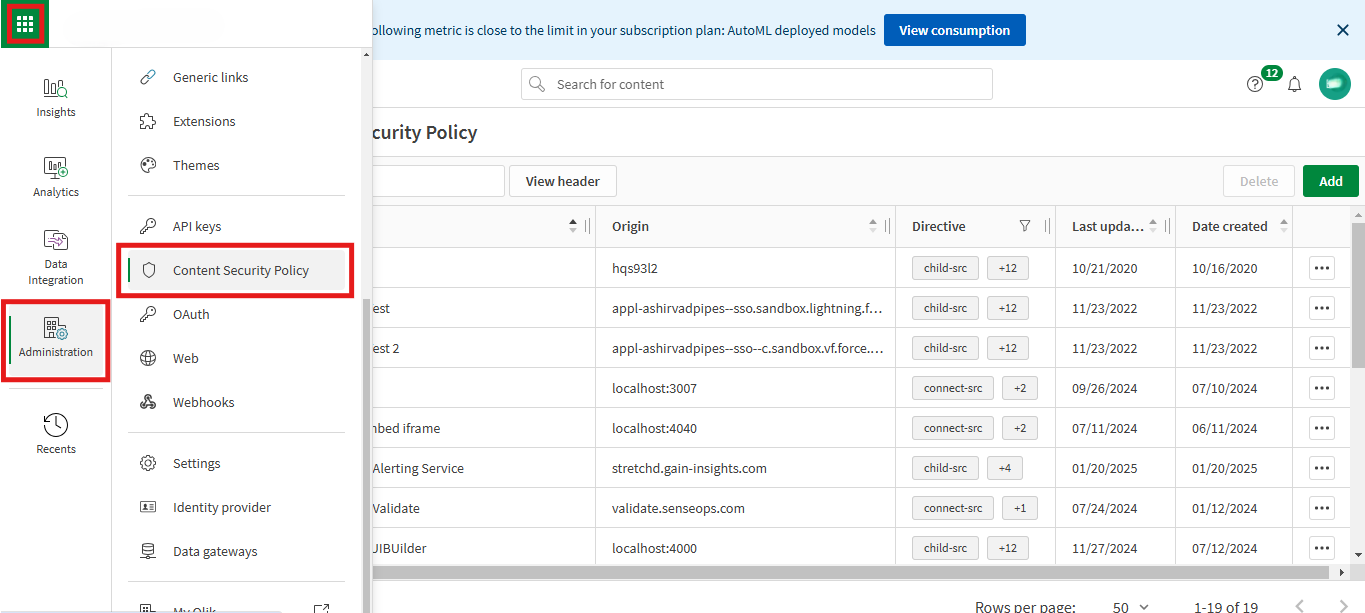Image resolution: width=1365 pixels, height=613 pixels.
Task: Open the actions menu for Alerting Service row
Action: pyautogui.click(x=1321, y=467)
